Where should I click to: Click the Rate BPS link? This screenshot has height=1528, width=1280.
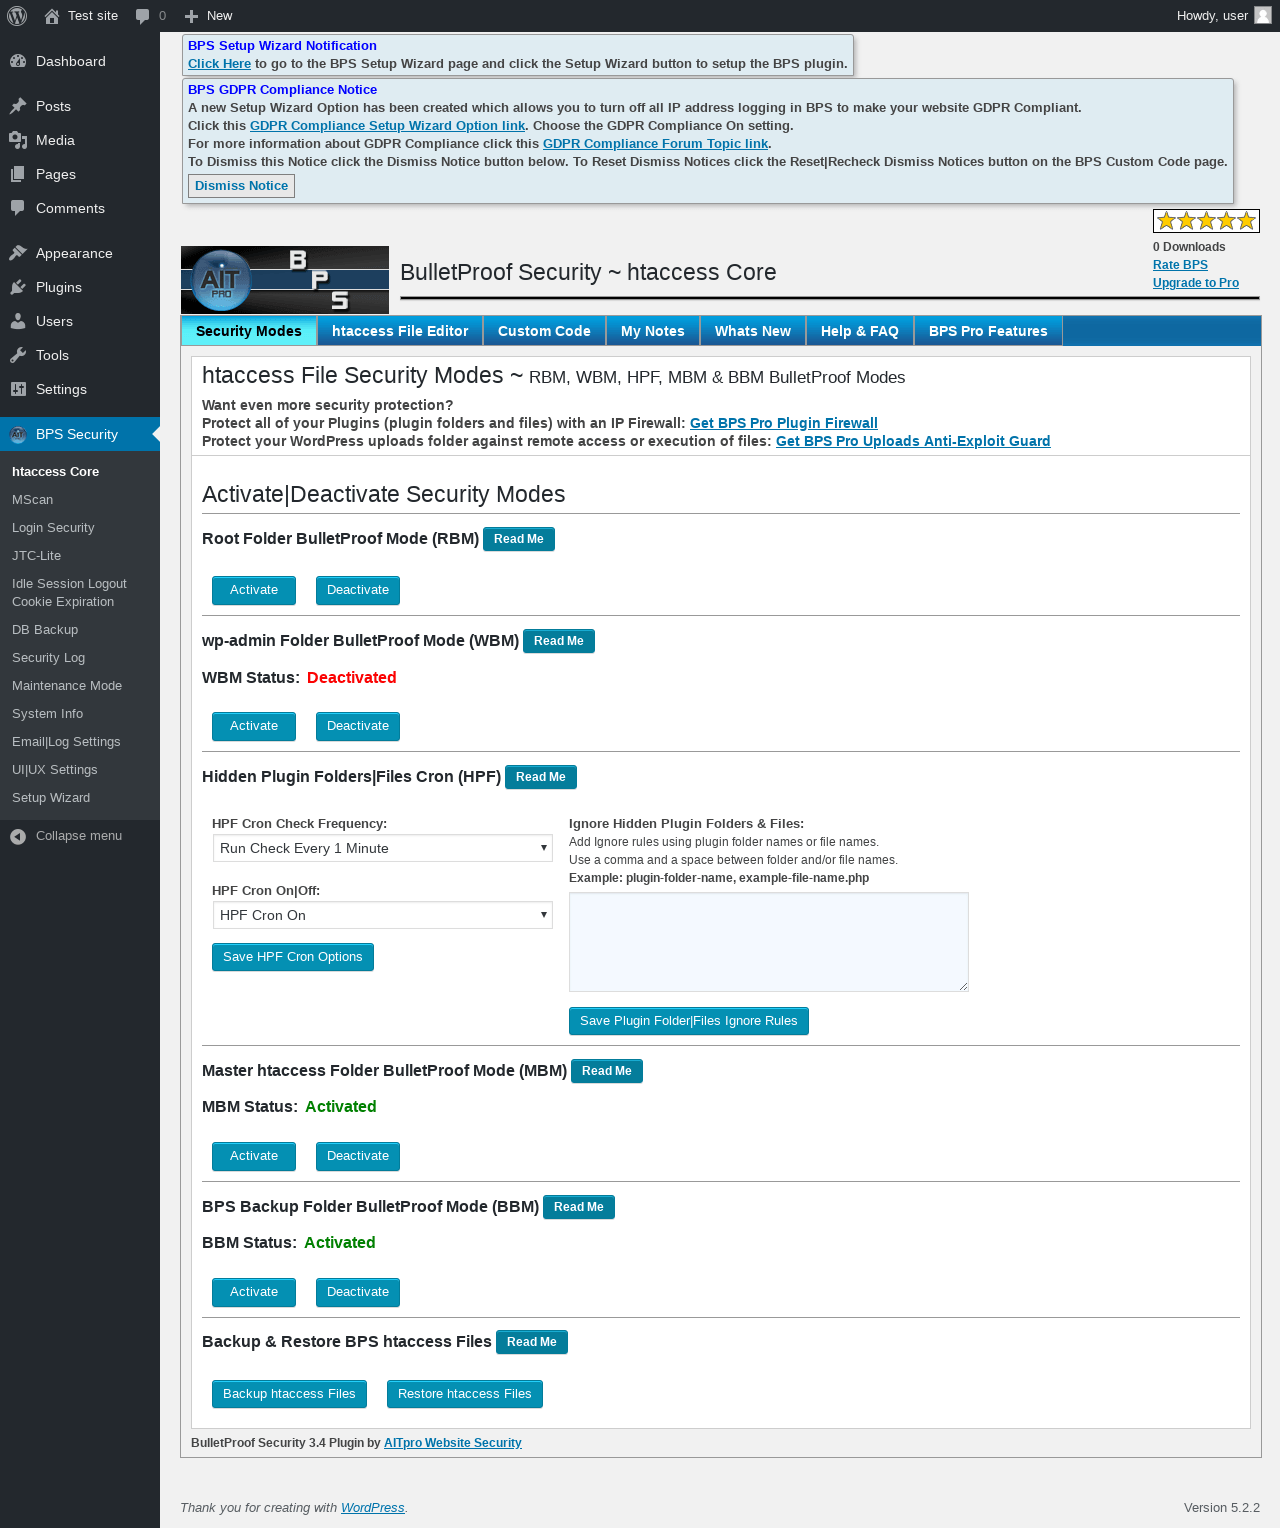1180,265
